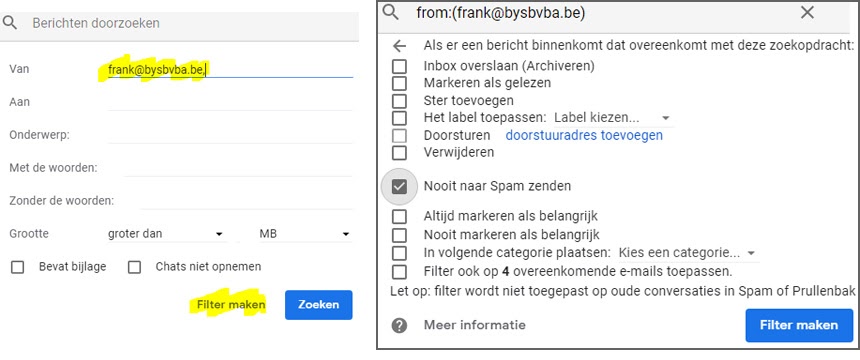The width and height of the screenshot is (860, 360).
Task: Open the Meer informatie link
Action: 474,325
